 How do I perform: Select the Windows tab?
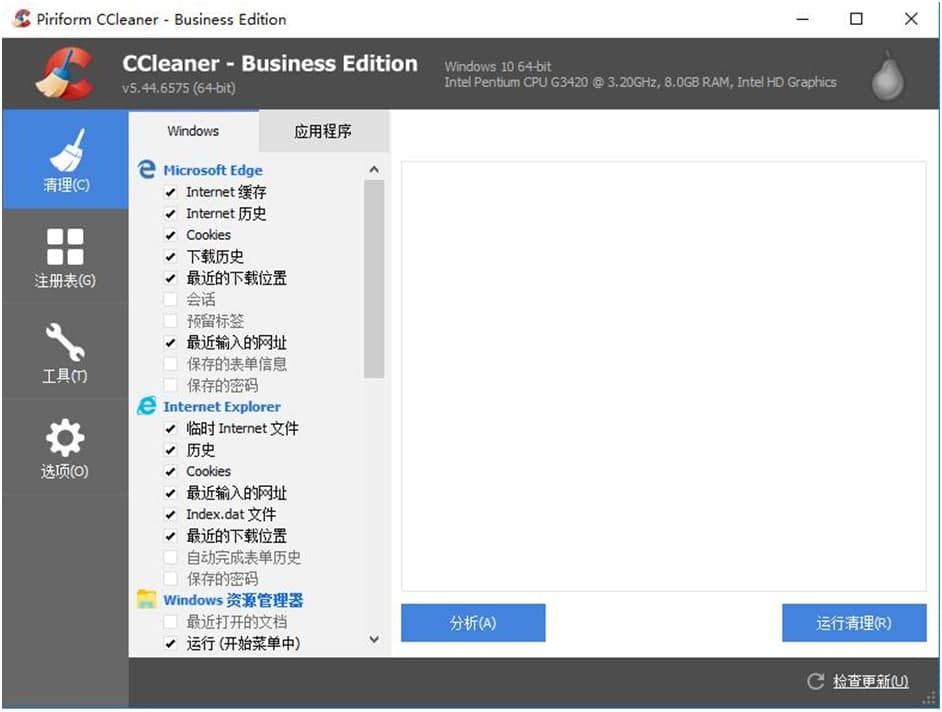point(192,131)
